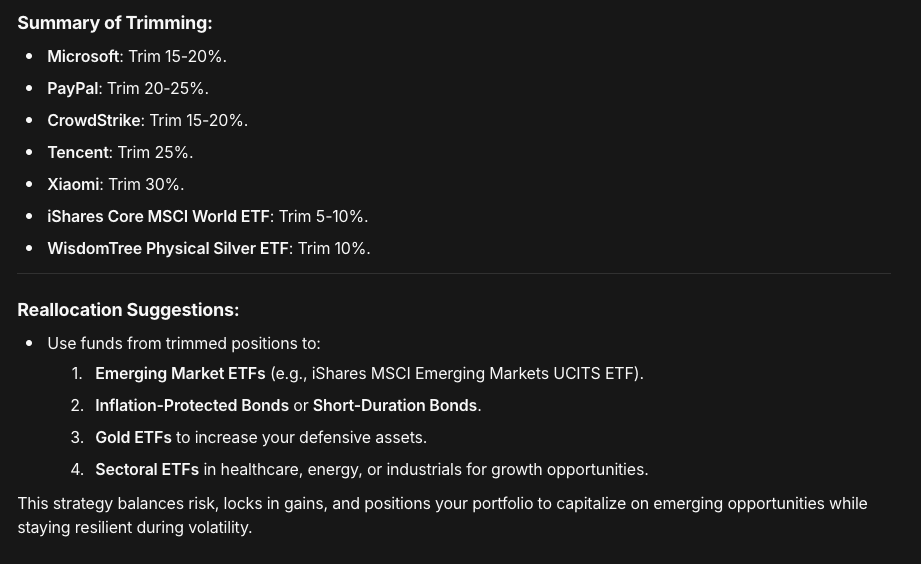Click the "Trim 30%" text beside Xiaomi
Image resolution: width=921 pixels, height=564 pixels.
click(x=144, y=185)
